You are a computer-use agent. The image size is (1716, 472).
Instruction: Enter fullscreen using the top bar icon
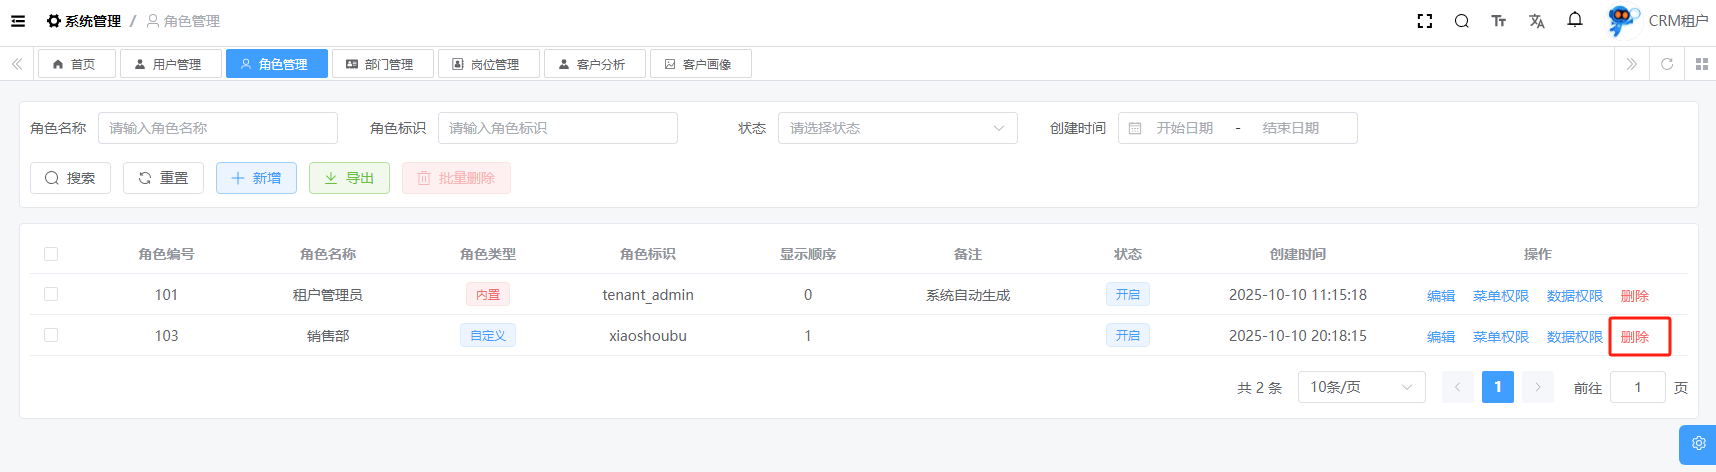pos(1425,21)
